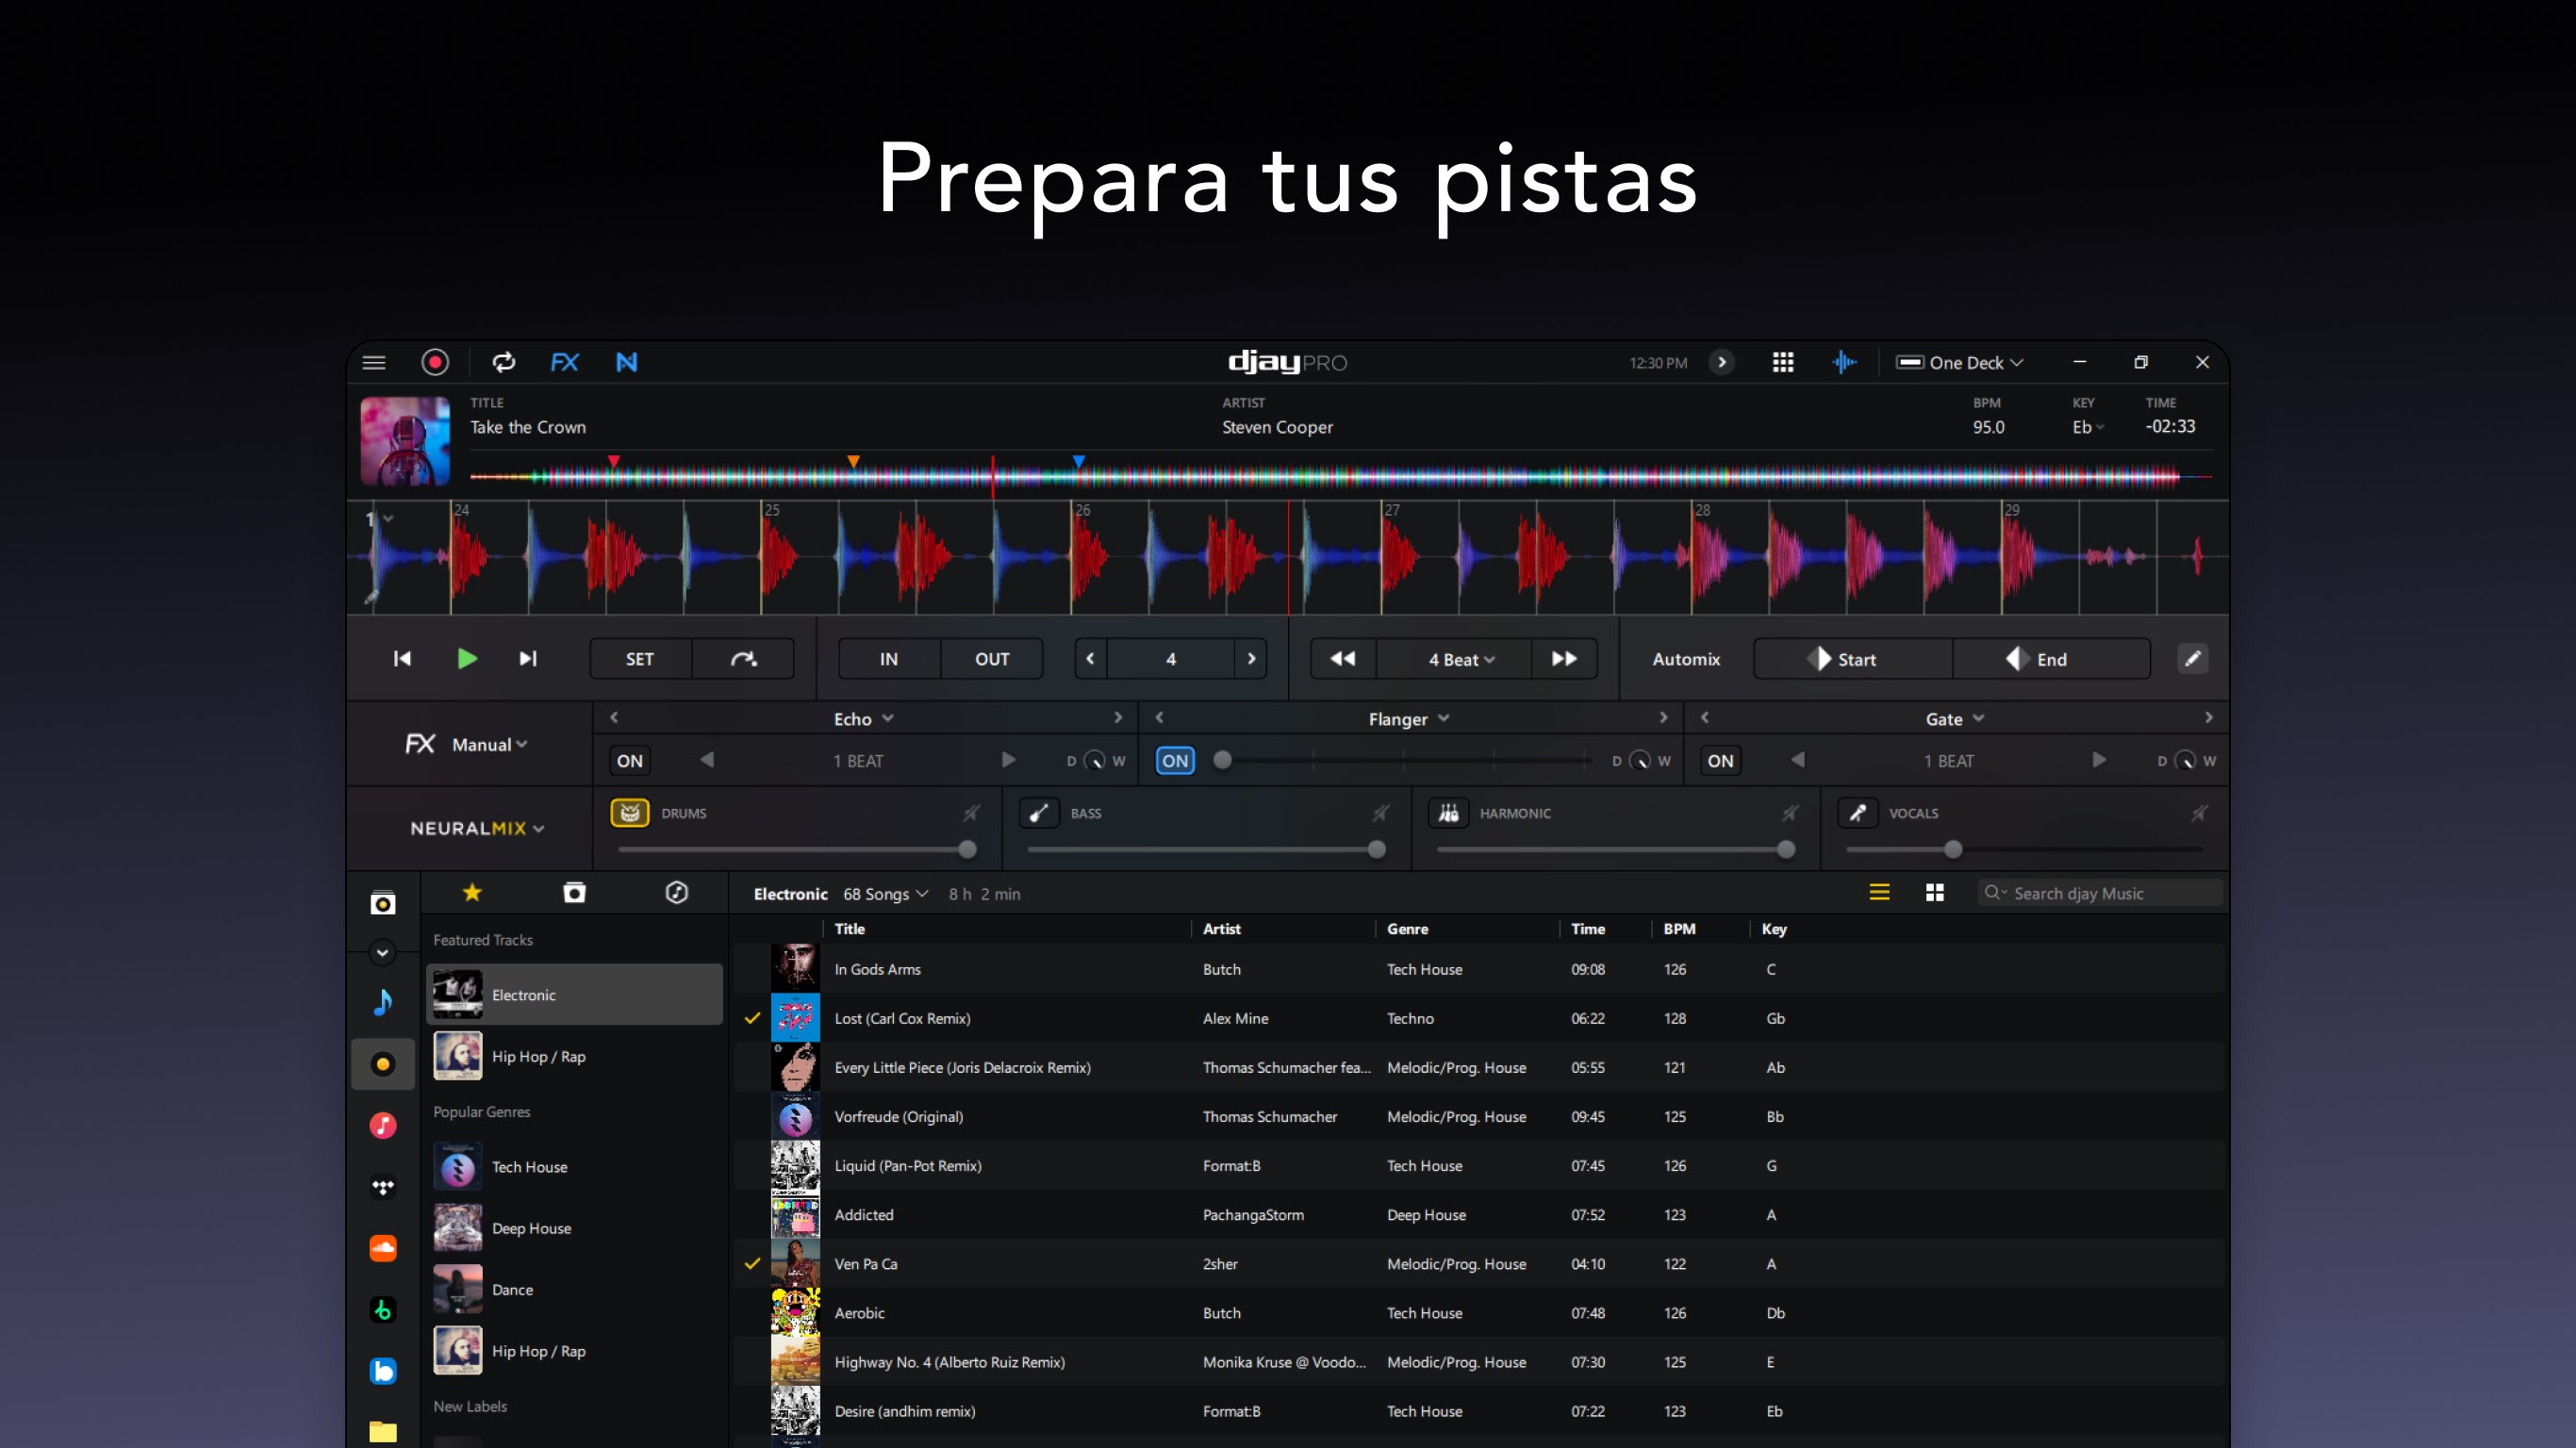Toggle the Neural Mix N icon
This screenshot has width=2576, height=1448.
[627, 362]
